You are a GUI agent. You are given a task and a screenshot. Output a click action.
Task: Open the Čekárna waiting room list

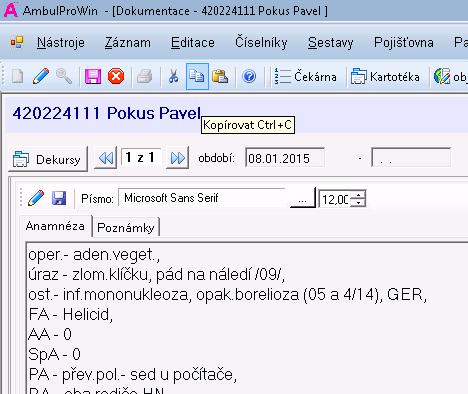[x=305, y=77]
